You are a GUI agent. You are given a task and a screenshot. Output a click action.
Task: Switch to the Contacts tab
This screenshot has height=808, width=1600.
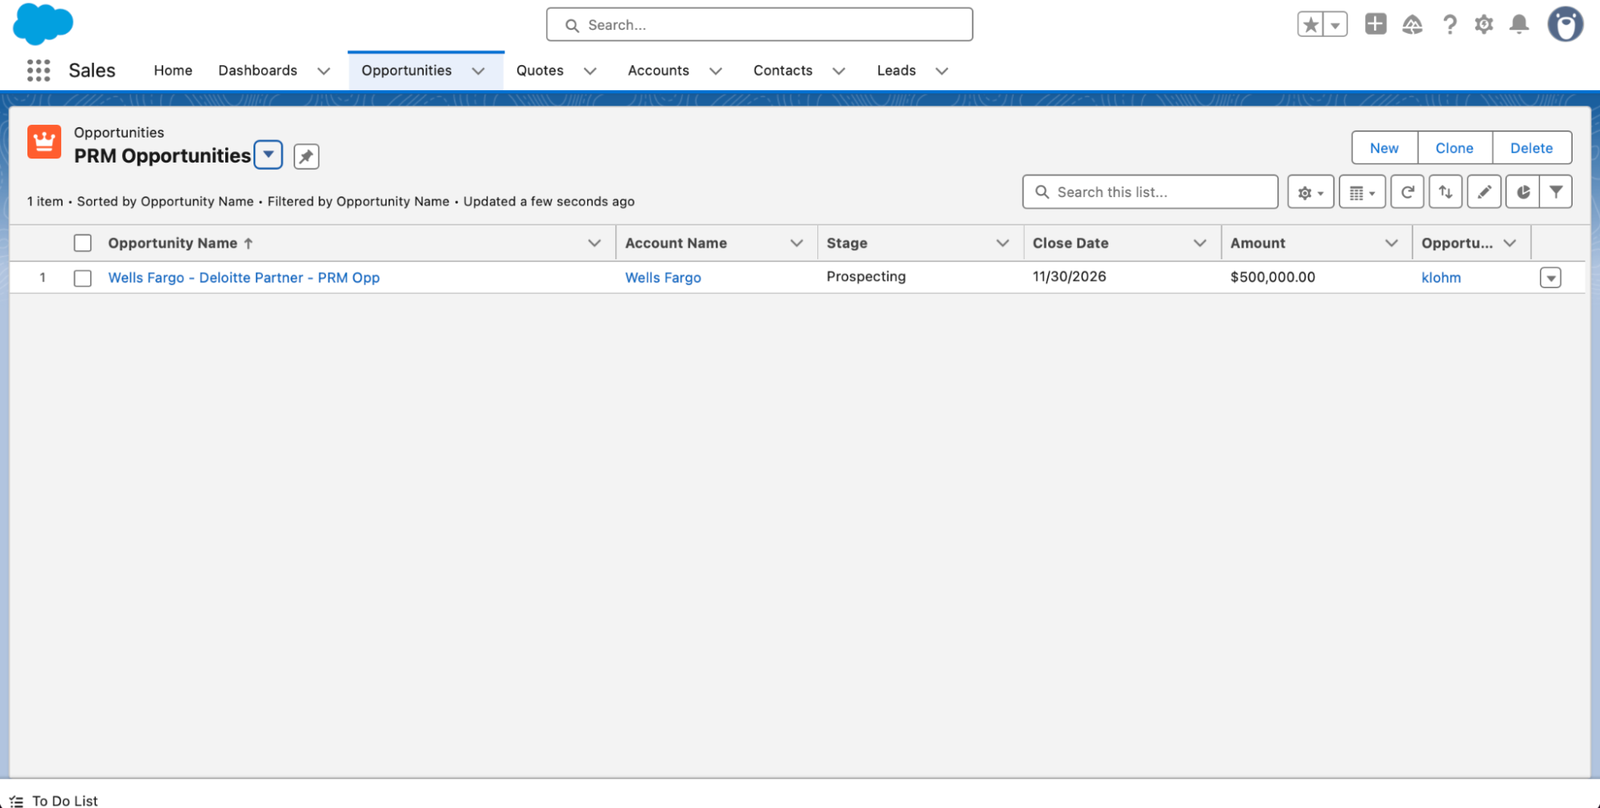[783, 70]
